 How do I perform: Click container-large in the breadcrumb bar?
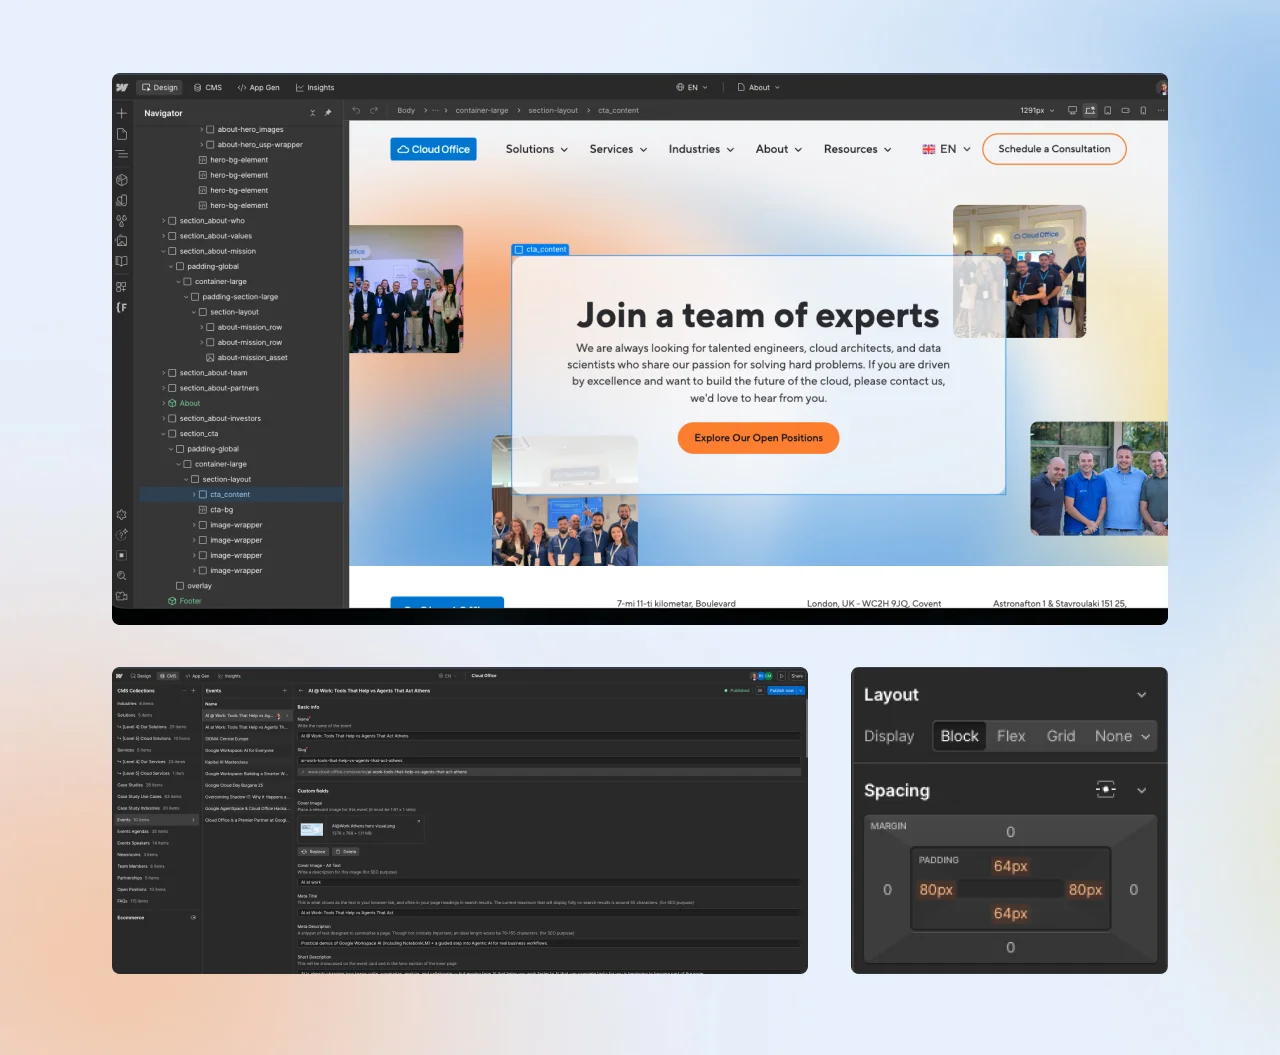pyautogui.click(x=482, y=110)
